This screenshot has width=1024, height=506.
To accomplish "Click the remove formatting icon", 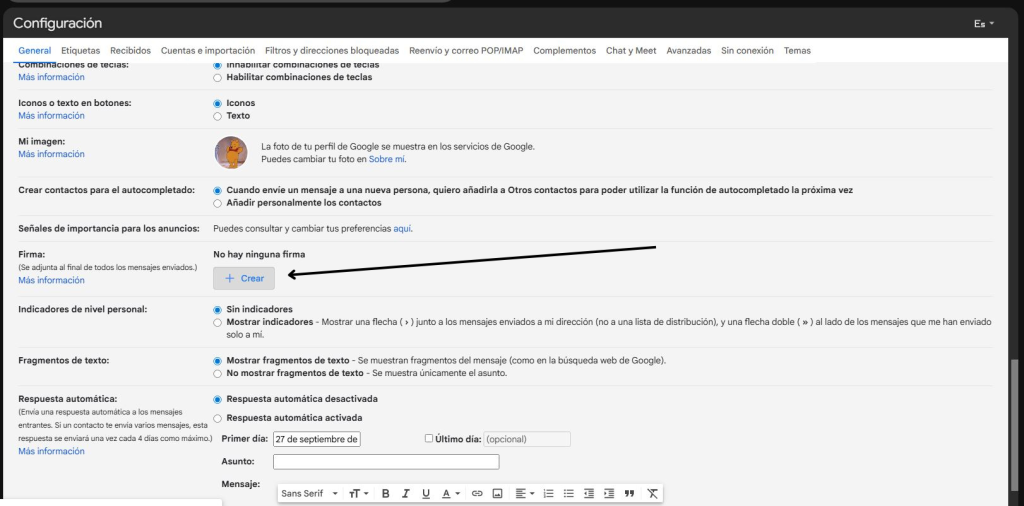I will (x=652, y=493).
